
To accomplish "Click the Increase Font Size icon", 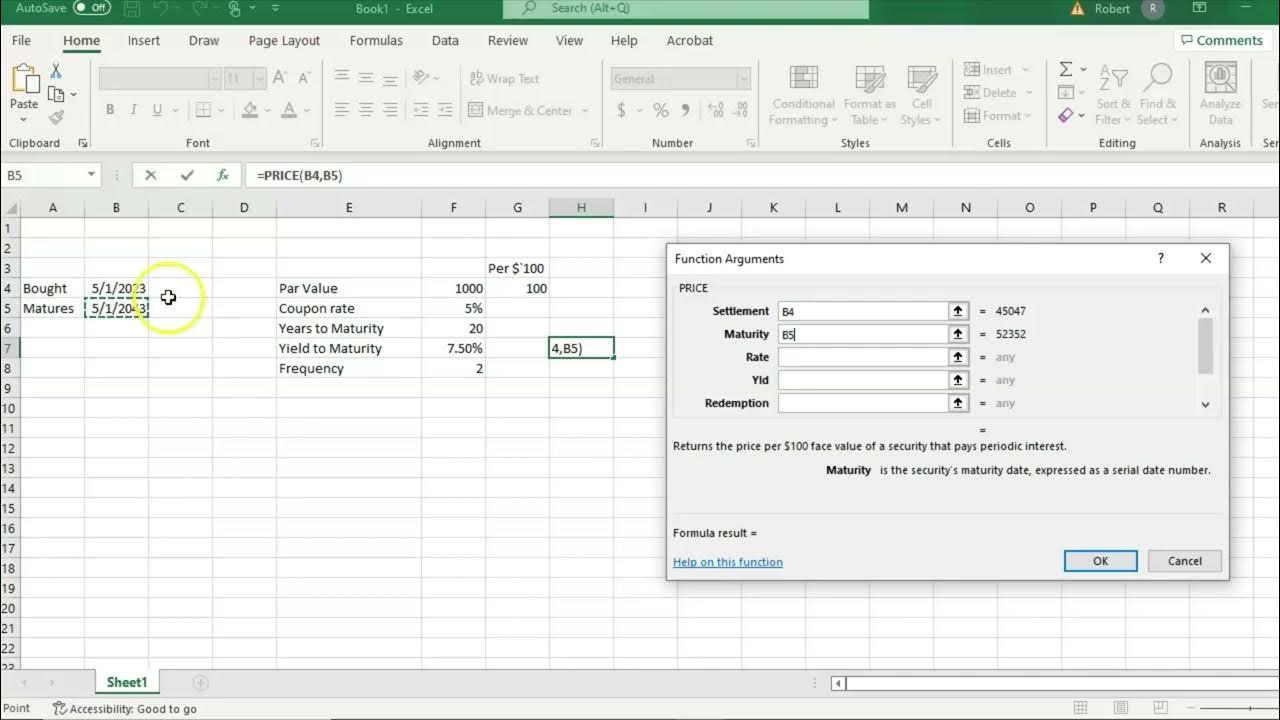I will coord(281,78).
